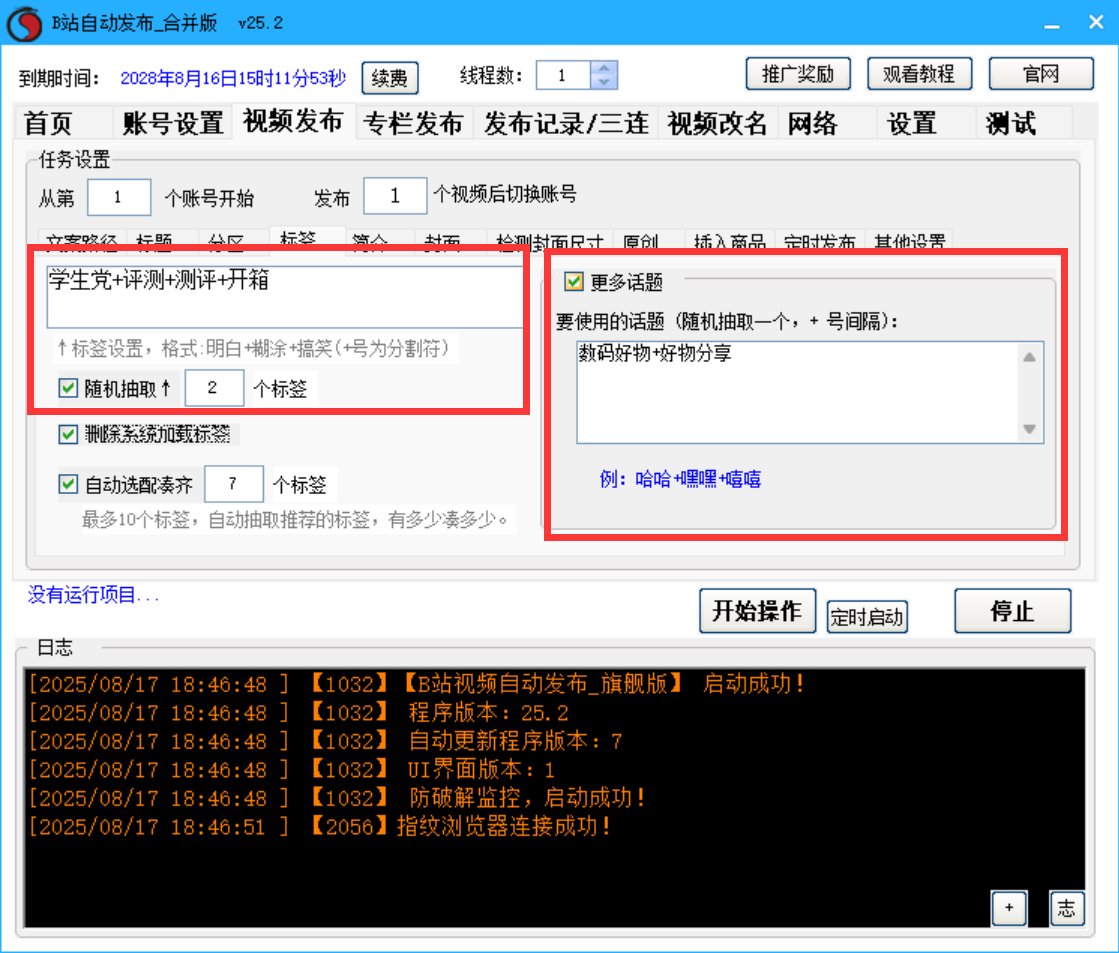This screenshot has width=1119, height=953.
Task: Click the 标签设置 format hint text
Action: click(253, 348)
